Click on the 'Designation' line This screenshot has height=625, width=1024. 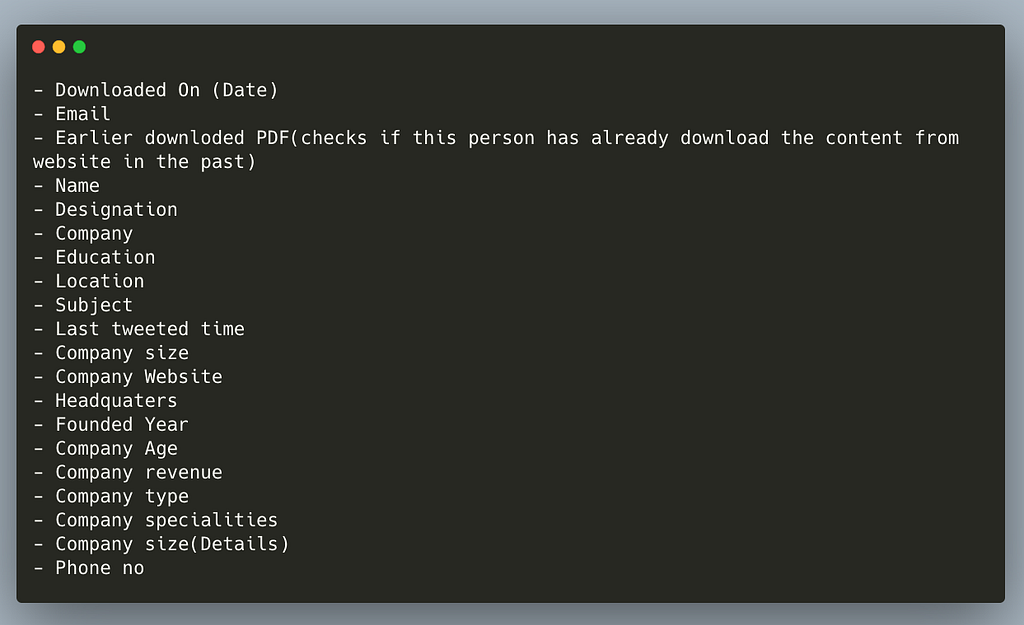[x=106, y=210]
